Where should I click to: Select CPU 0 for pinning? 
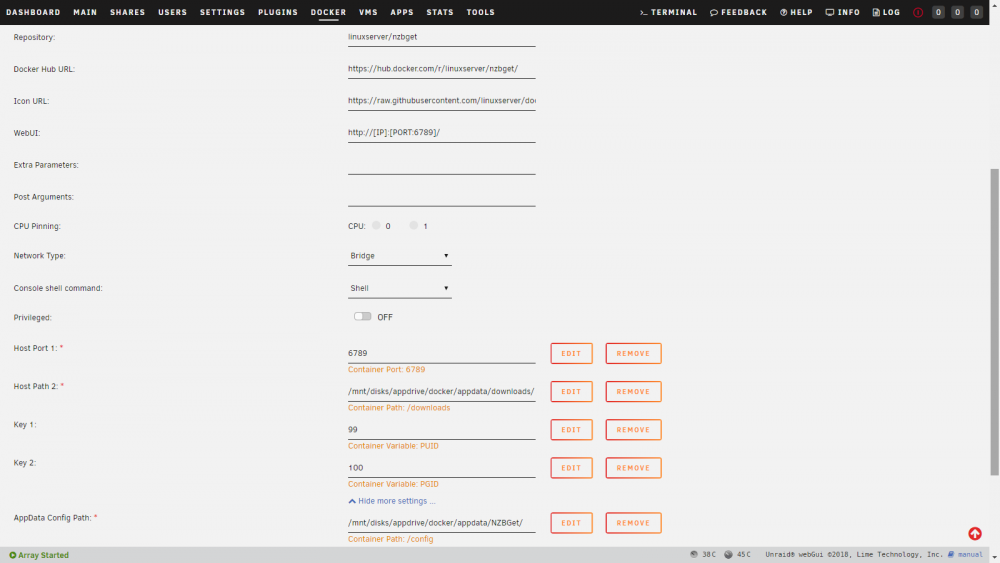[376, 226]
